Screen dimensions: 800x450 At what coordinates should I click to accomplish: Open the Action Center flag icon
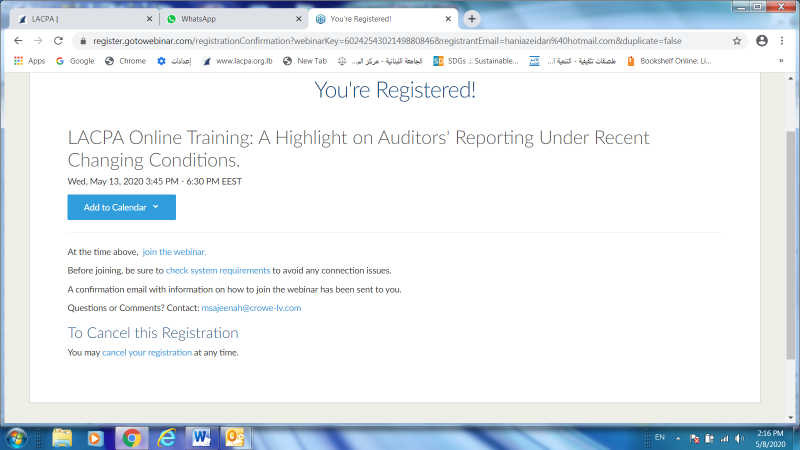[694, 438]
